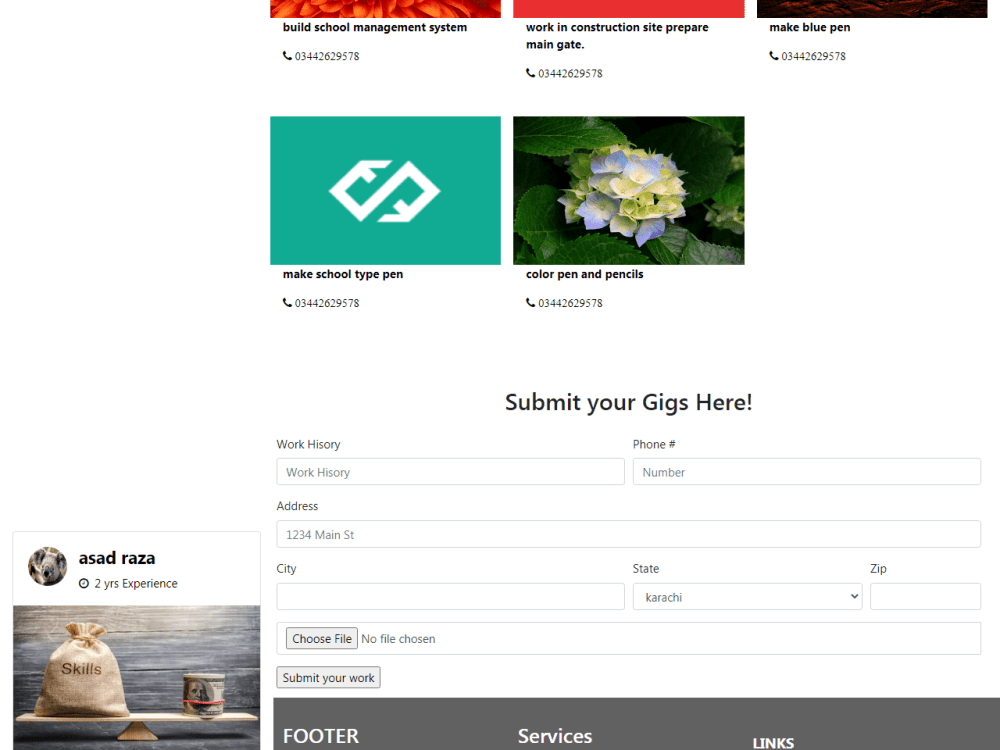Click phone icon under make blue pen
The width and height of the screenshot is (1000, 750).
[774, 56]
